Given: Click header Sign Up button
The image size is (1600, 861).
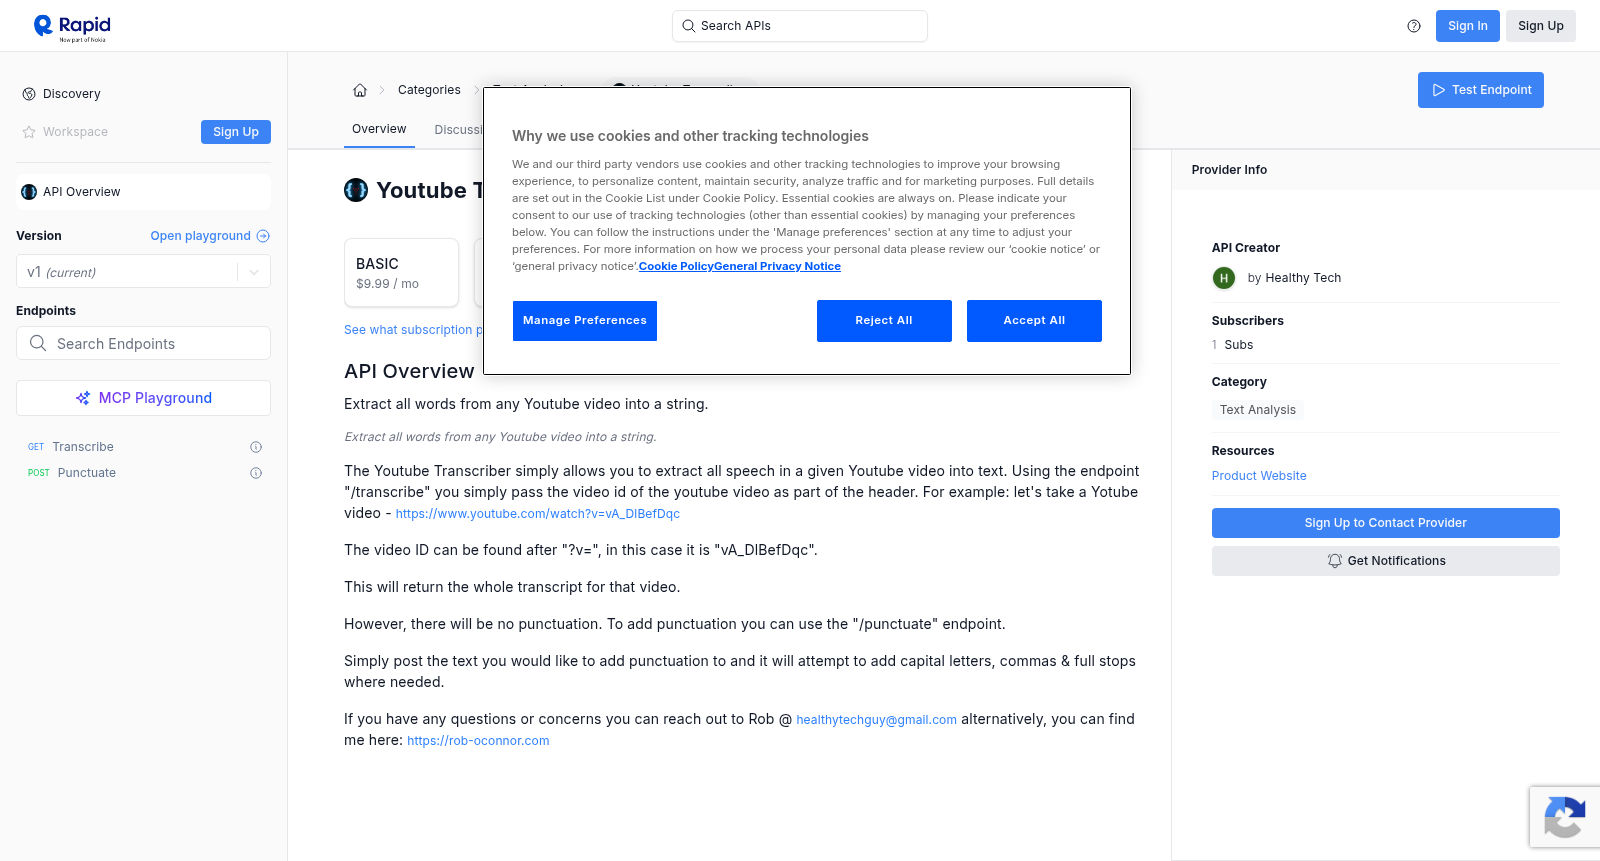Looking at the screenshot, I should click(1540, 26).
